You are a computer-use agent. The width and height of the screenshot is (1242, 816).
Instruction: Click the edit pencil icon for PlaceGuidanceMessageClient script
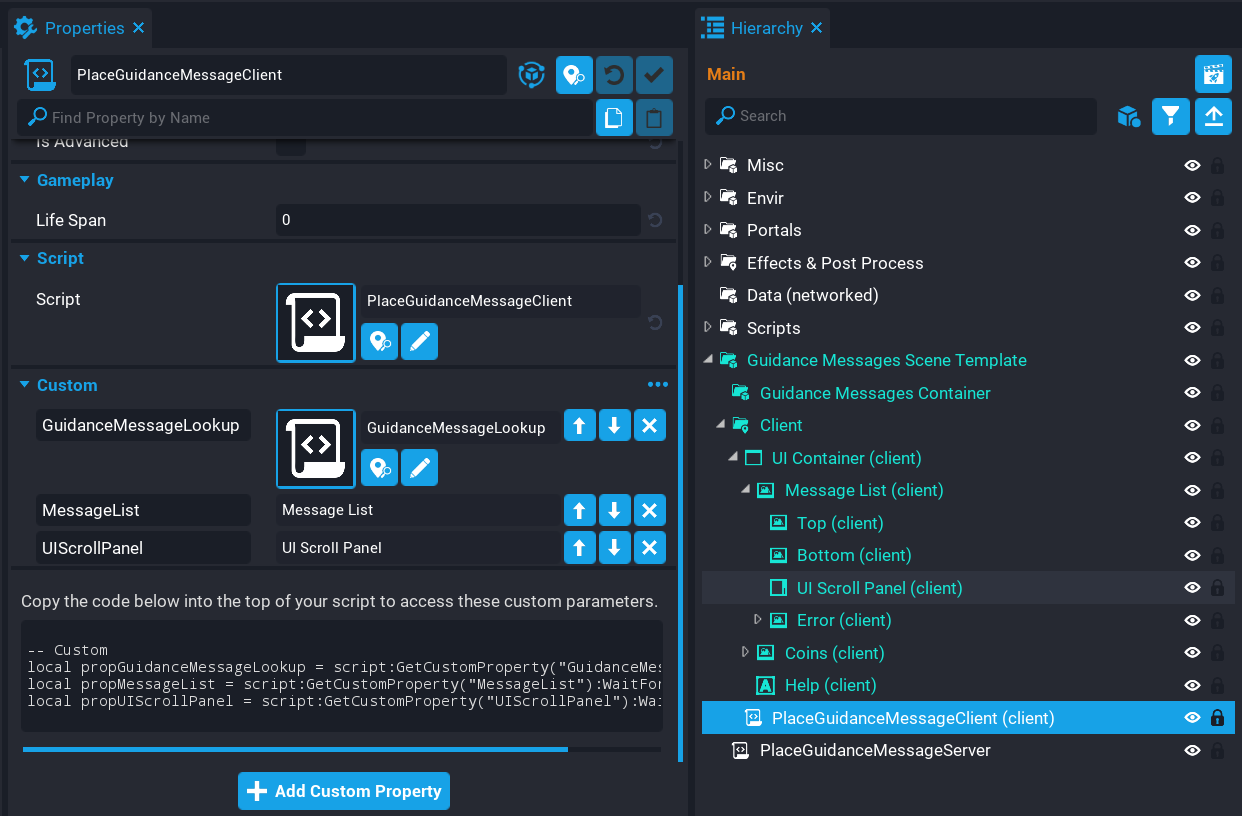(x=419, y=342)
